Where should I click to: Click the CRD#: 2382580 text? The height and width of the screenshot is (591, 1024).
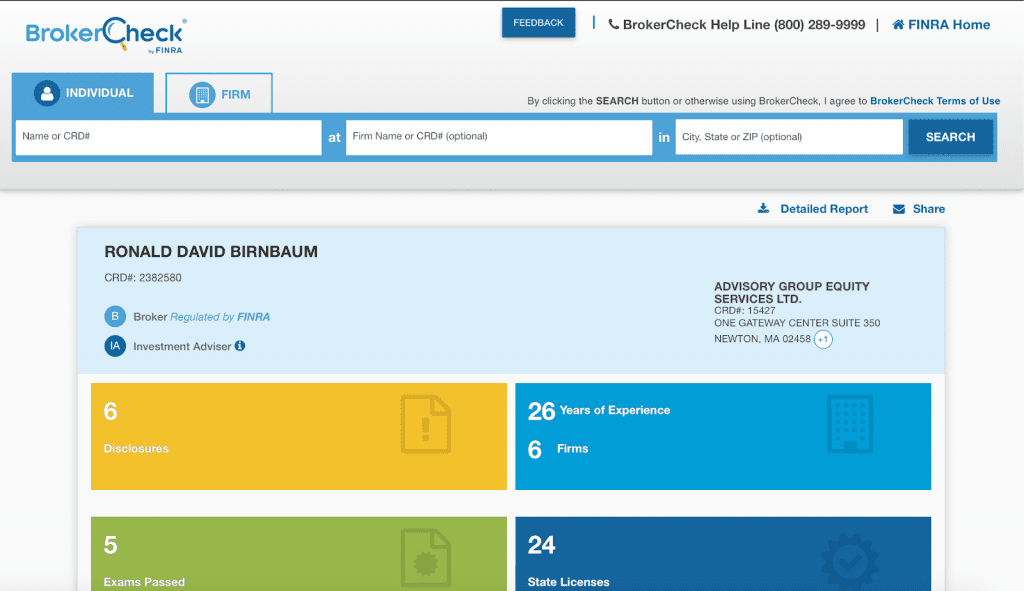pyautogui.click(x=143, y=278)
